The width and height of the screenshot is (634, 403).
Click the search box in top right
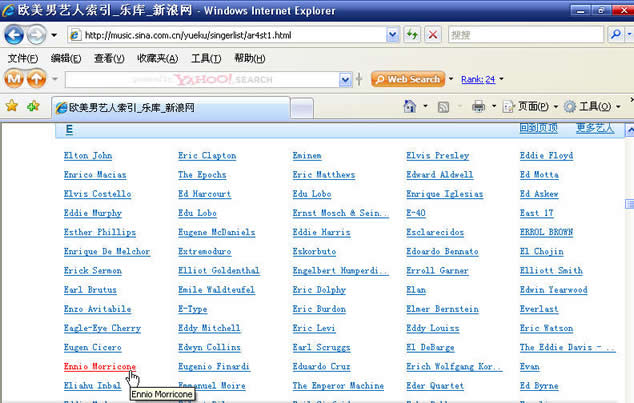526,35
